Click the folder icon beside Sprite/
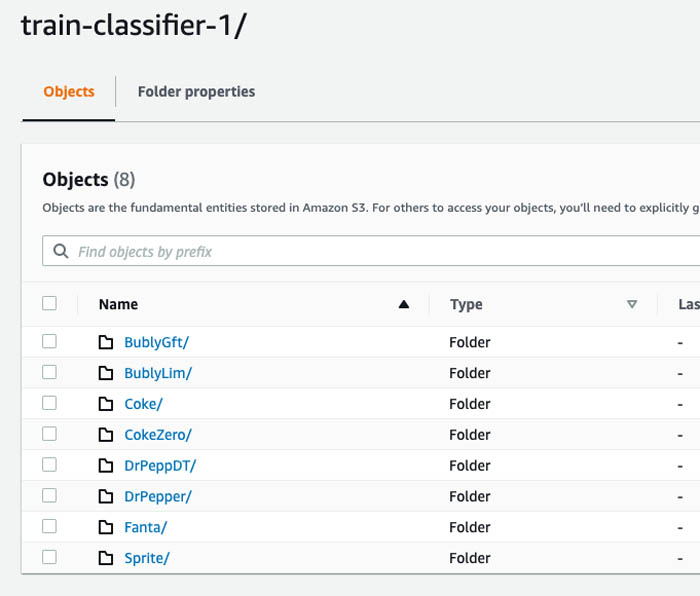This screenshot has width=700, height=596. [x=106, y=558]
